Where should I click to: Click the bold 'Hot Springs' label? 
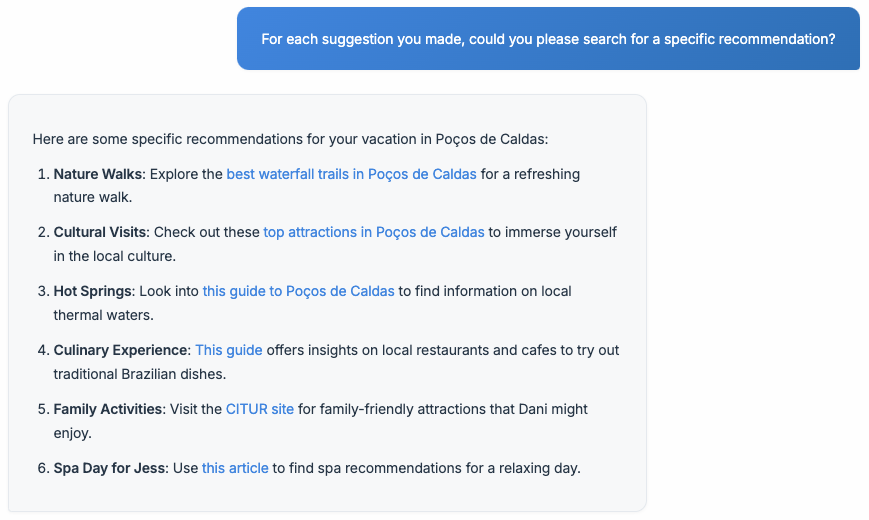coord(93,291)
